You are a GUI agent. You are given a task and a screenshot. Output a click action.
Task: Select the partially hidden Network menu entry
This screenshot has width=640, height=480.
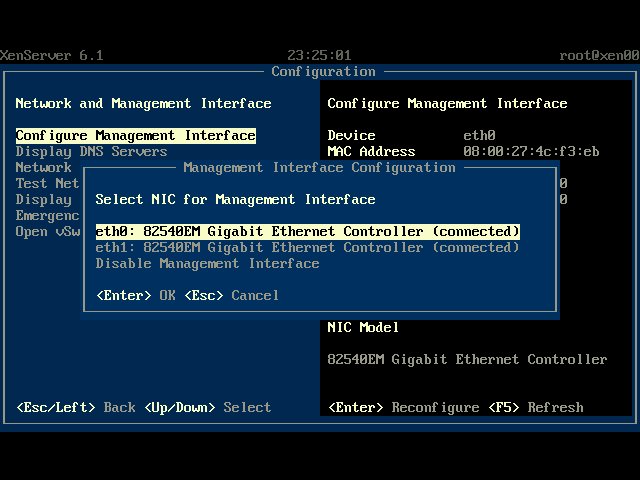click(44, 167)
